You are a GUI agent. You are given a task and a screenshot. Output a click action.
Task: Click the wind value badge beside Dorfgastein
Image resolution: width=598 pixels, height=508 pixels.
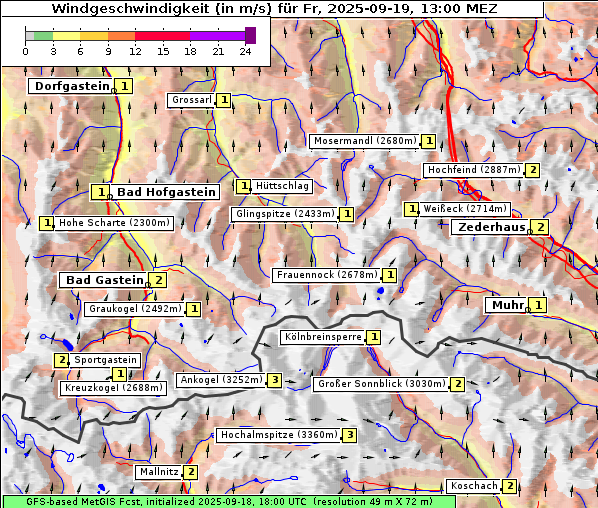[x=124, y=86]
